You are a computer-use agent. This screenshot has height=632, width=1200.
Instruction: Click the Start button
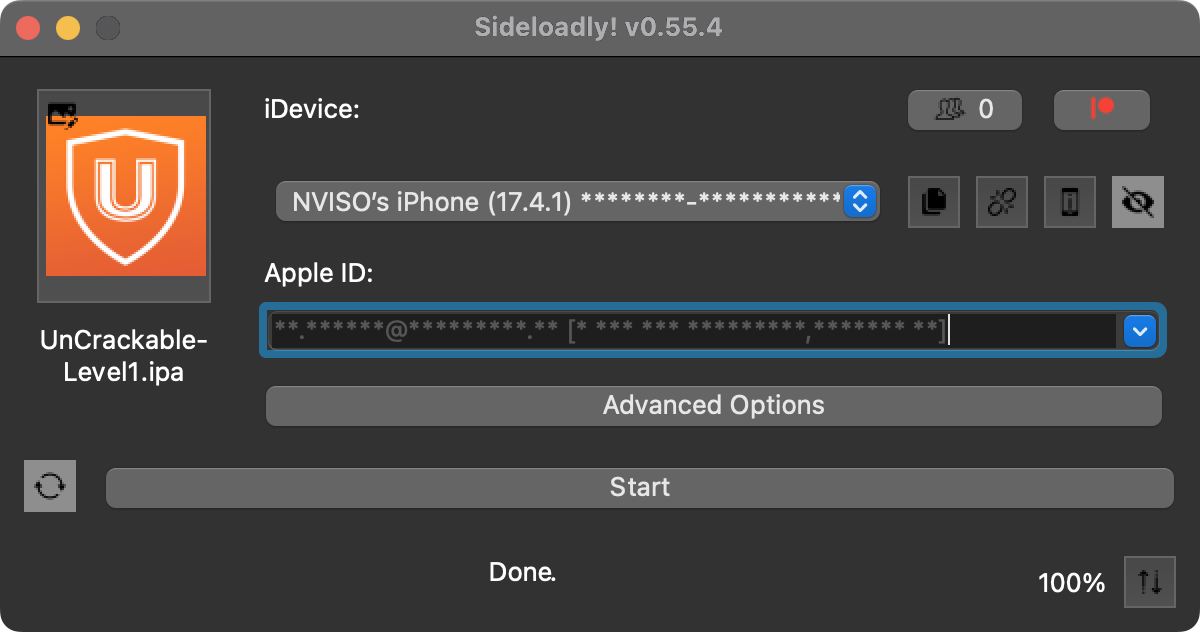pos(640,487)
